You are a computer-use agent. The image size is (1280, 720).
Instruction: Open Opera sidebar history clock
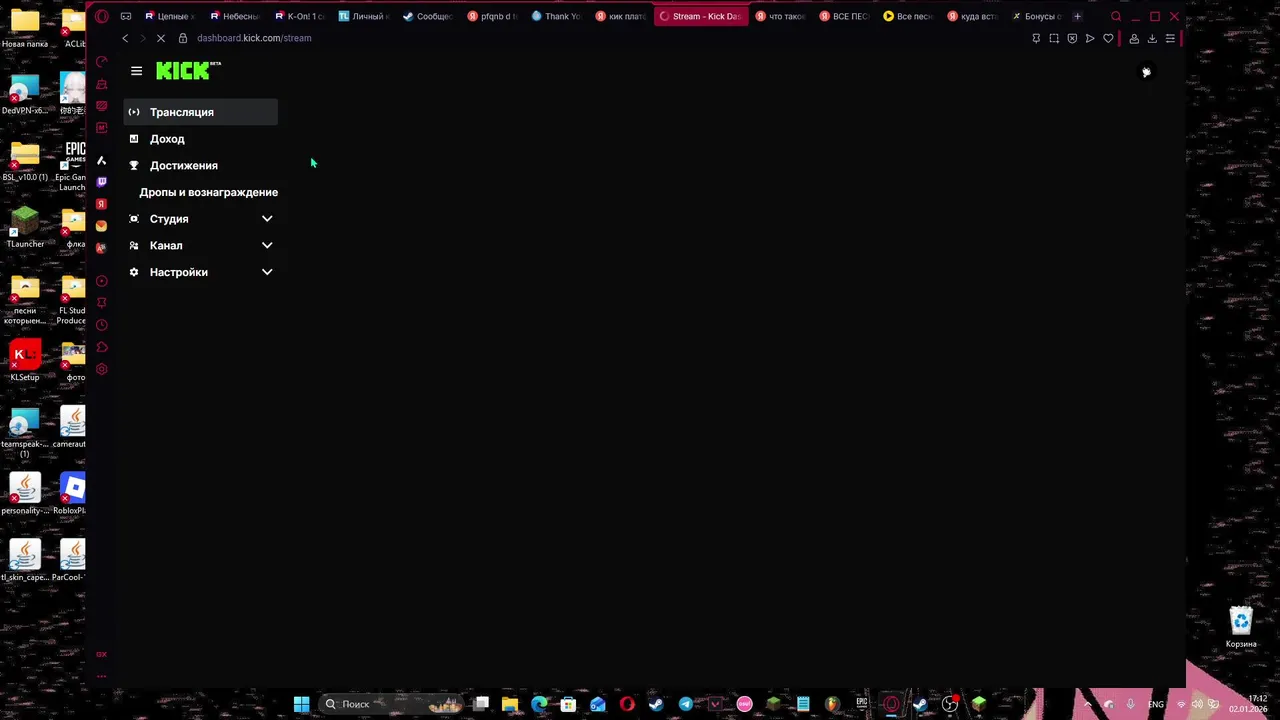coord(101,325)
